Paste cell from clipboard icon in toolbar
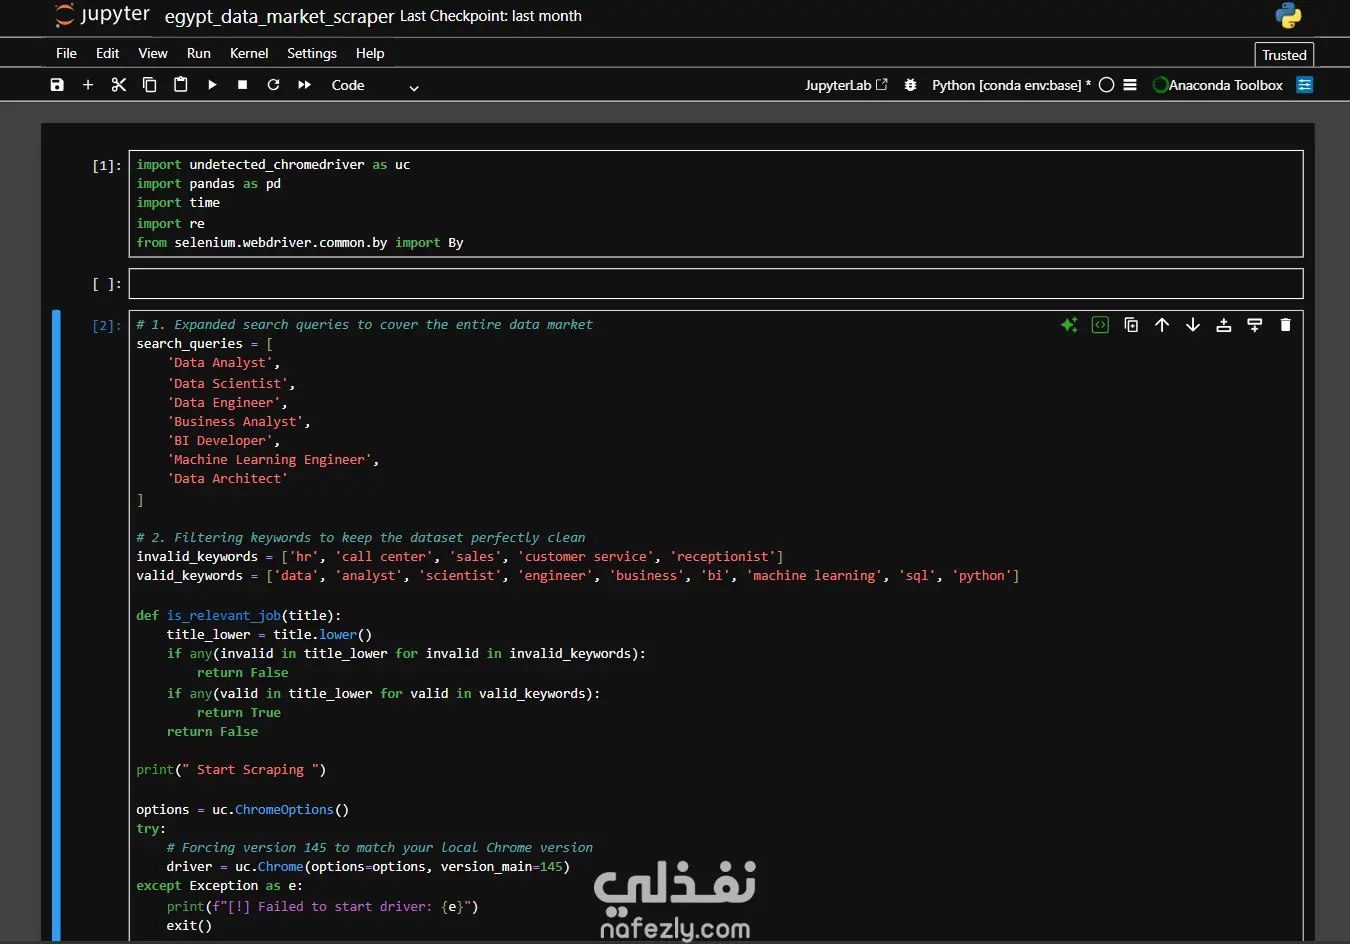The width and height of the screenshot is (1350, 944). pos(181,85)
